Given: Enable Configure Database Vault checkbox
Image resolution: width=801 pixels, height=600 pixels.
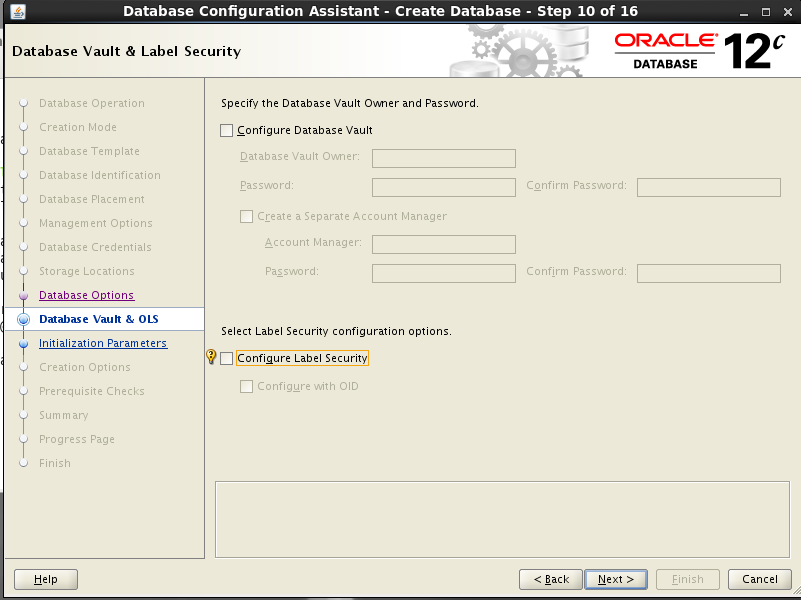Looking at the screenshot, I should click(x=226, y=130).
